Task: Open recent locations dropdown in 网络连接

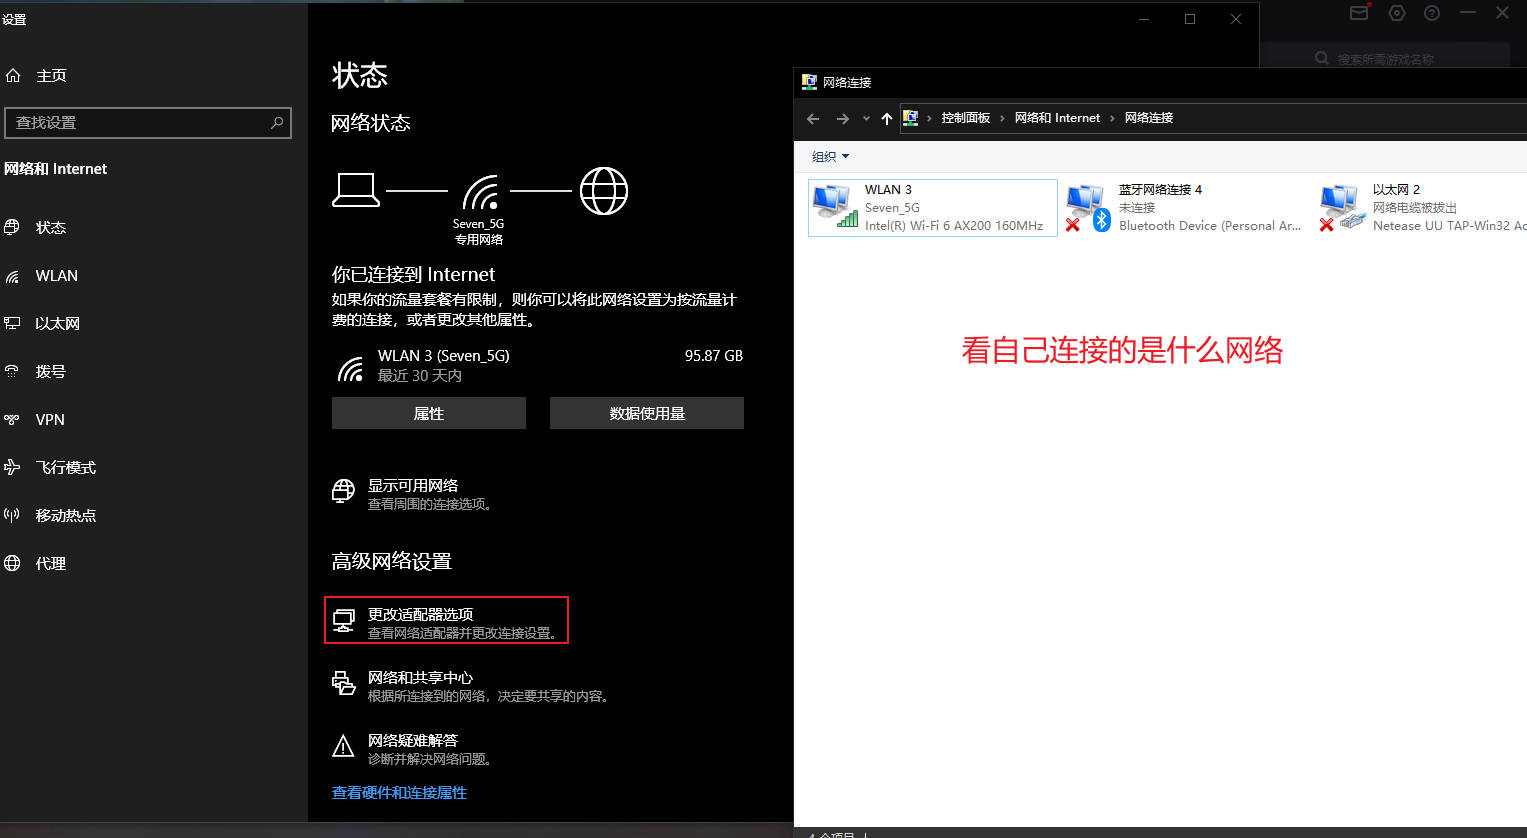Action: [x=866, y=119]
